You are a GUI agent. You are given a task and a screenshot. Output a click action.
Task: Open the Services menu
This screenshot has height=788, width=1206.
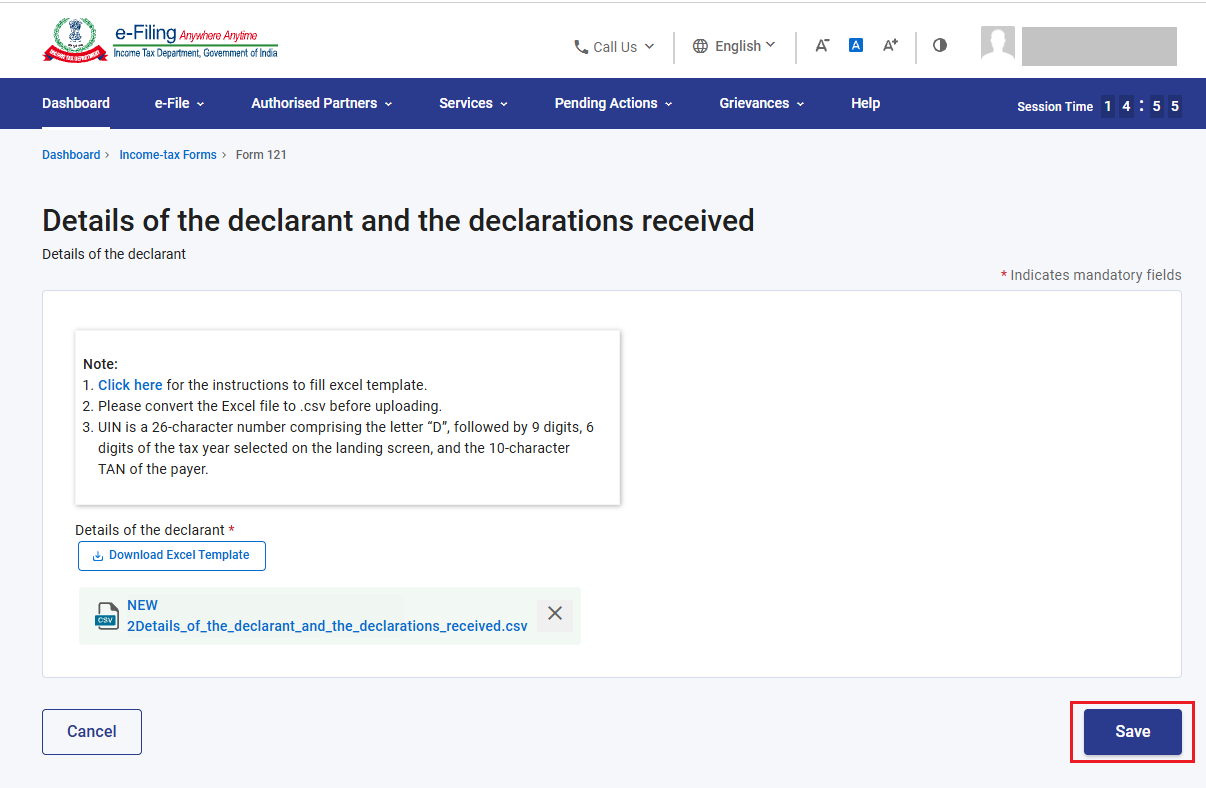tap(474, 103)
